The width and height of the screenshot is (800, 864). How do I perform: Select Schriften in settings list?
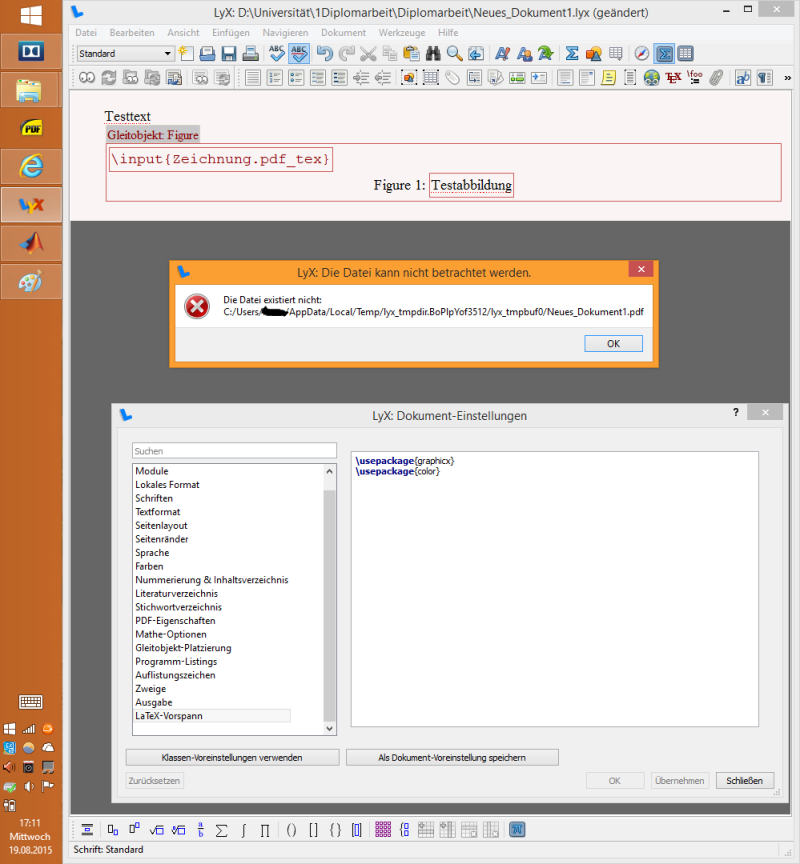tap(154, 498)
